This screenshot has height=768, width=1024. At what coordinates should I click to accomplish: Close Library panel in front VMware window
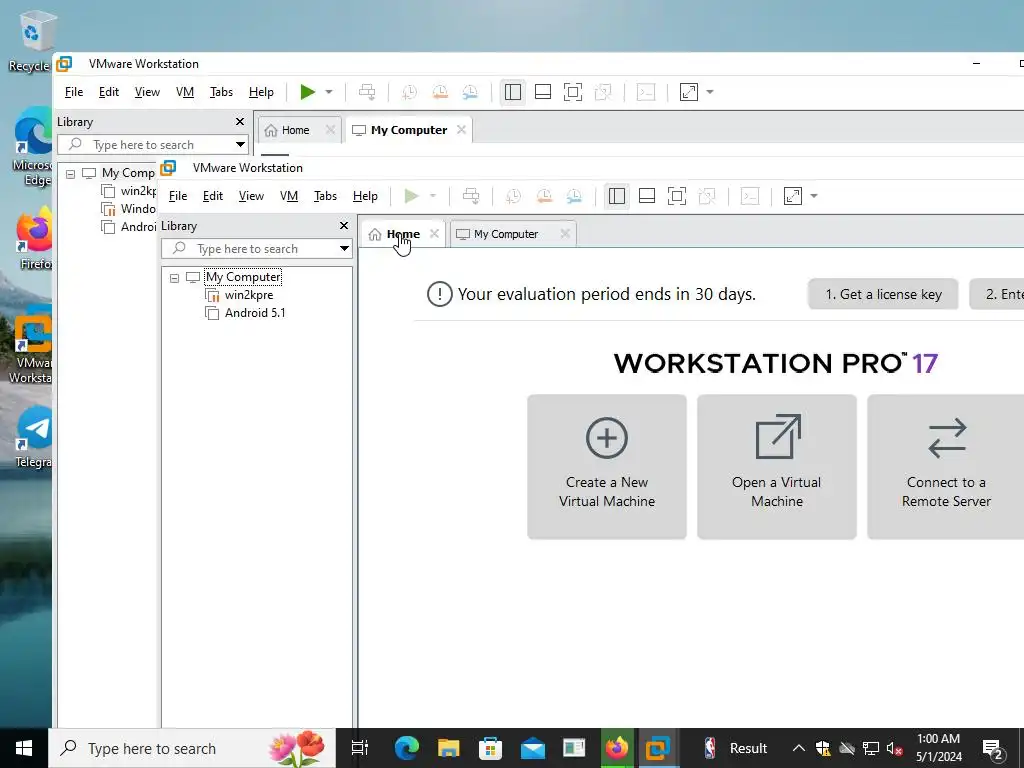pyautogui.click(x=344, y=226)
